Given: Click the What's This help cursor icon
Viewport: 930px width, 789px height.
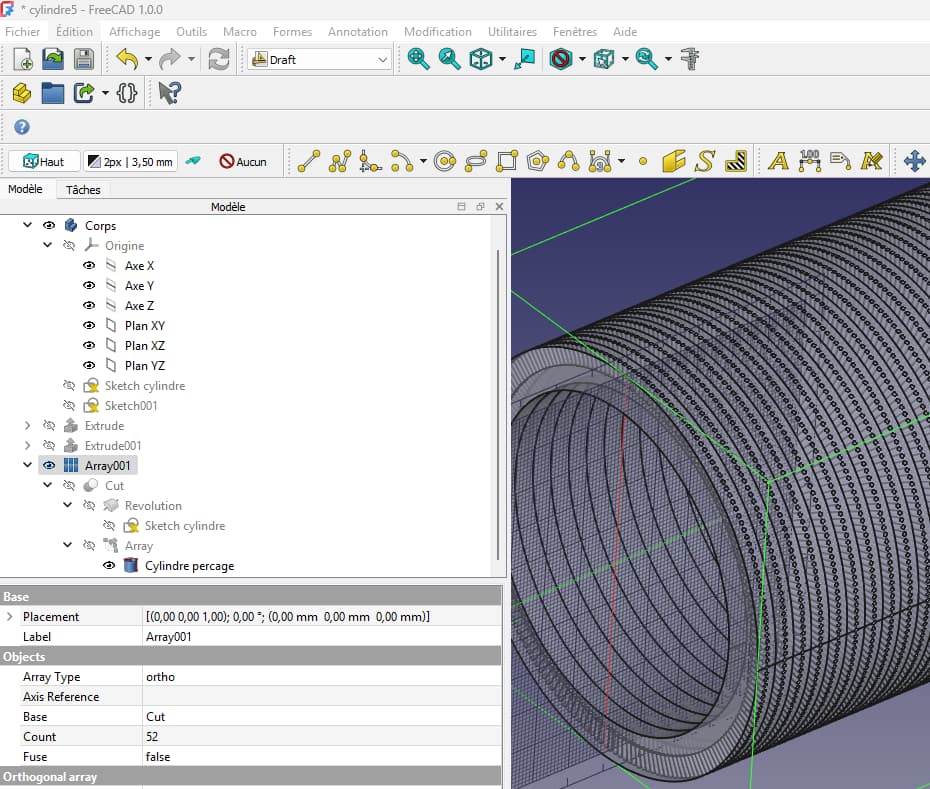Looking at the screenshot, I should 169,93.
